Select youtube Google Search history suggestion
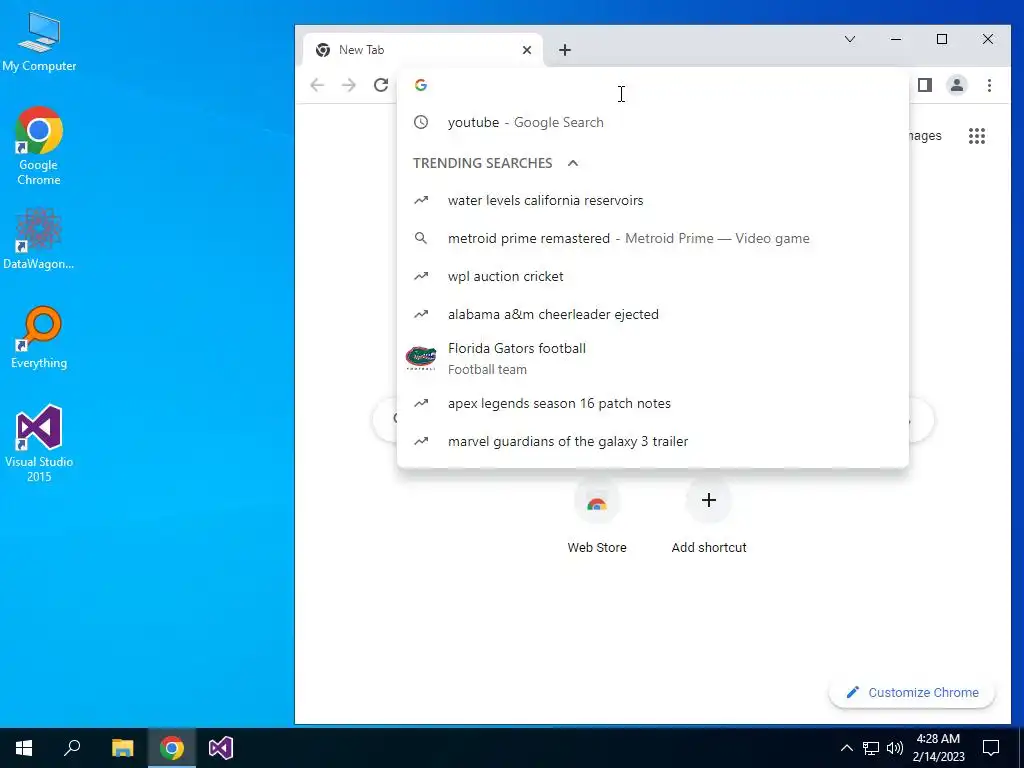Viewport: 1024px width, 768px height. [x=653, y=122]
